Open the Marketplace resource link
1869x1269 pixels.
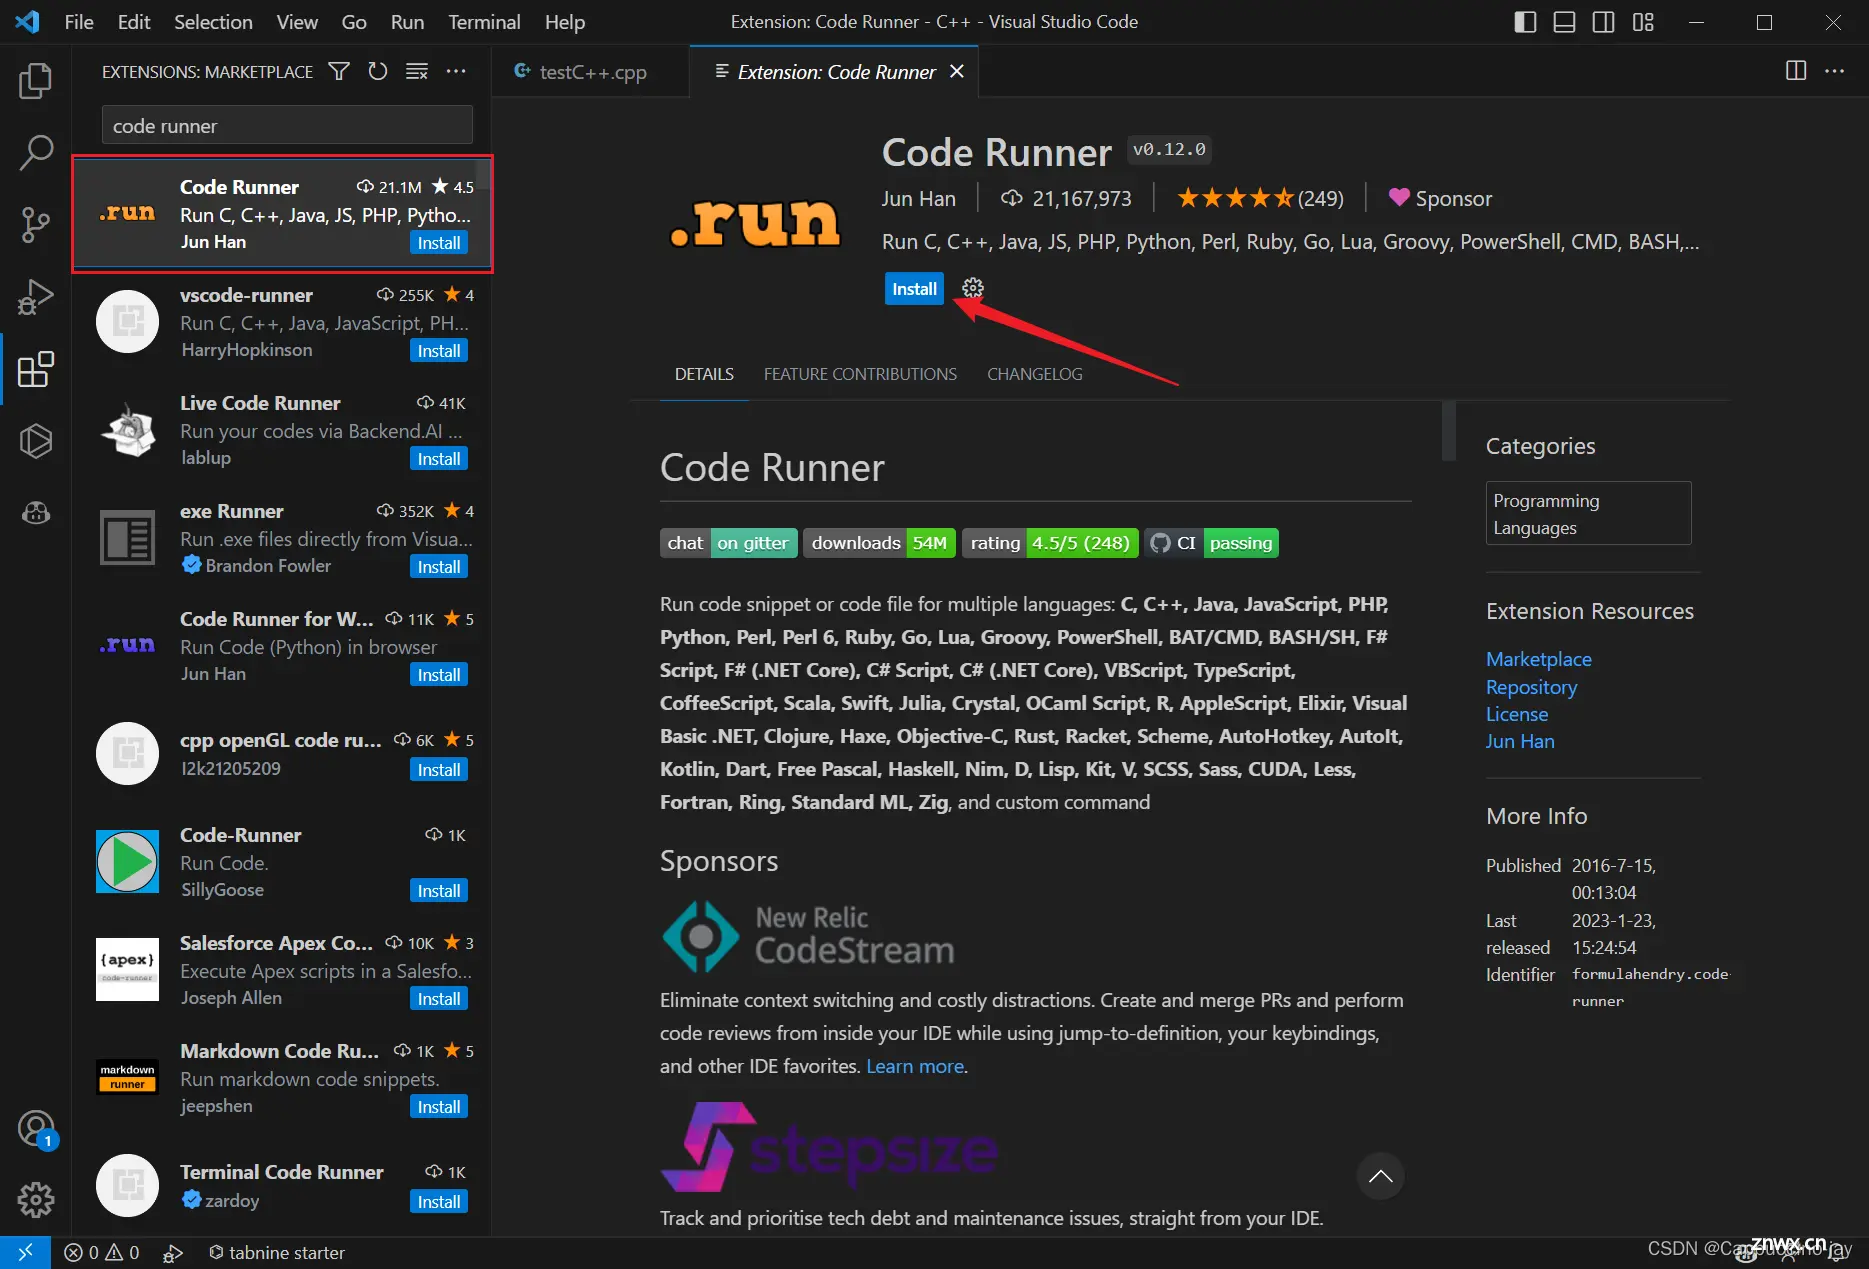[x=1538, y=659]
